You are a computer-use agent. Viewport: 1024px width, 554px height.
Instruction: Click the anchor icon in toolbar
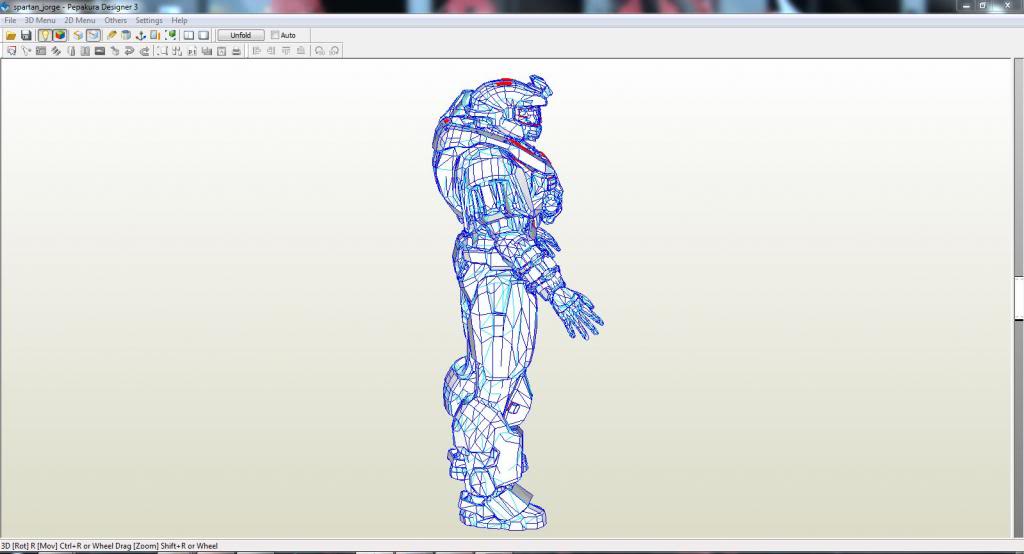(140, 35)
